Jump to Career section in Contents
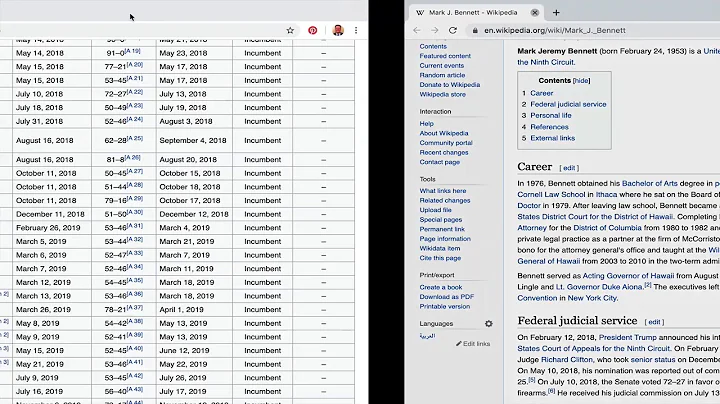720x404 pixels. tap(542, 93)
